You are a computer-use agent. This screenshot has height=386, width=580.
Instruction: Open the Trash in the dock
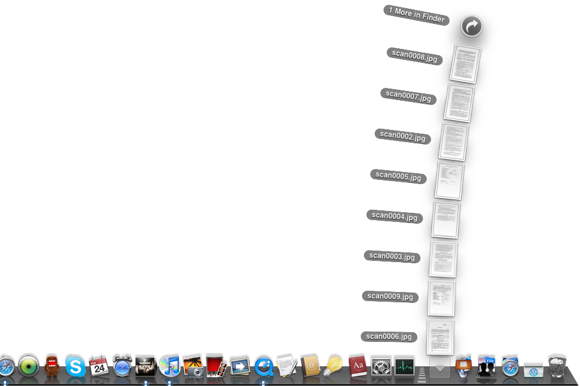[x=557, y=366]
